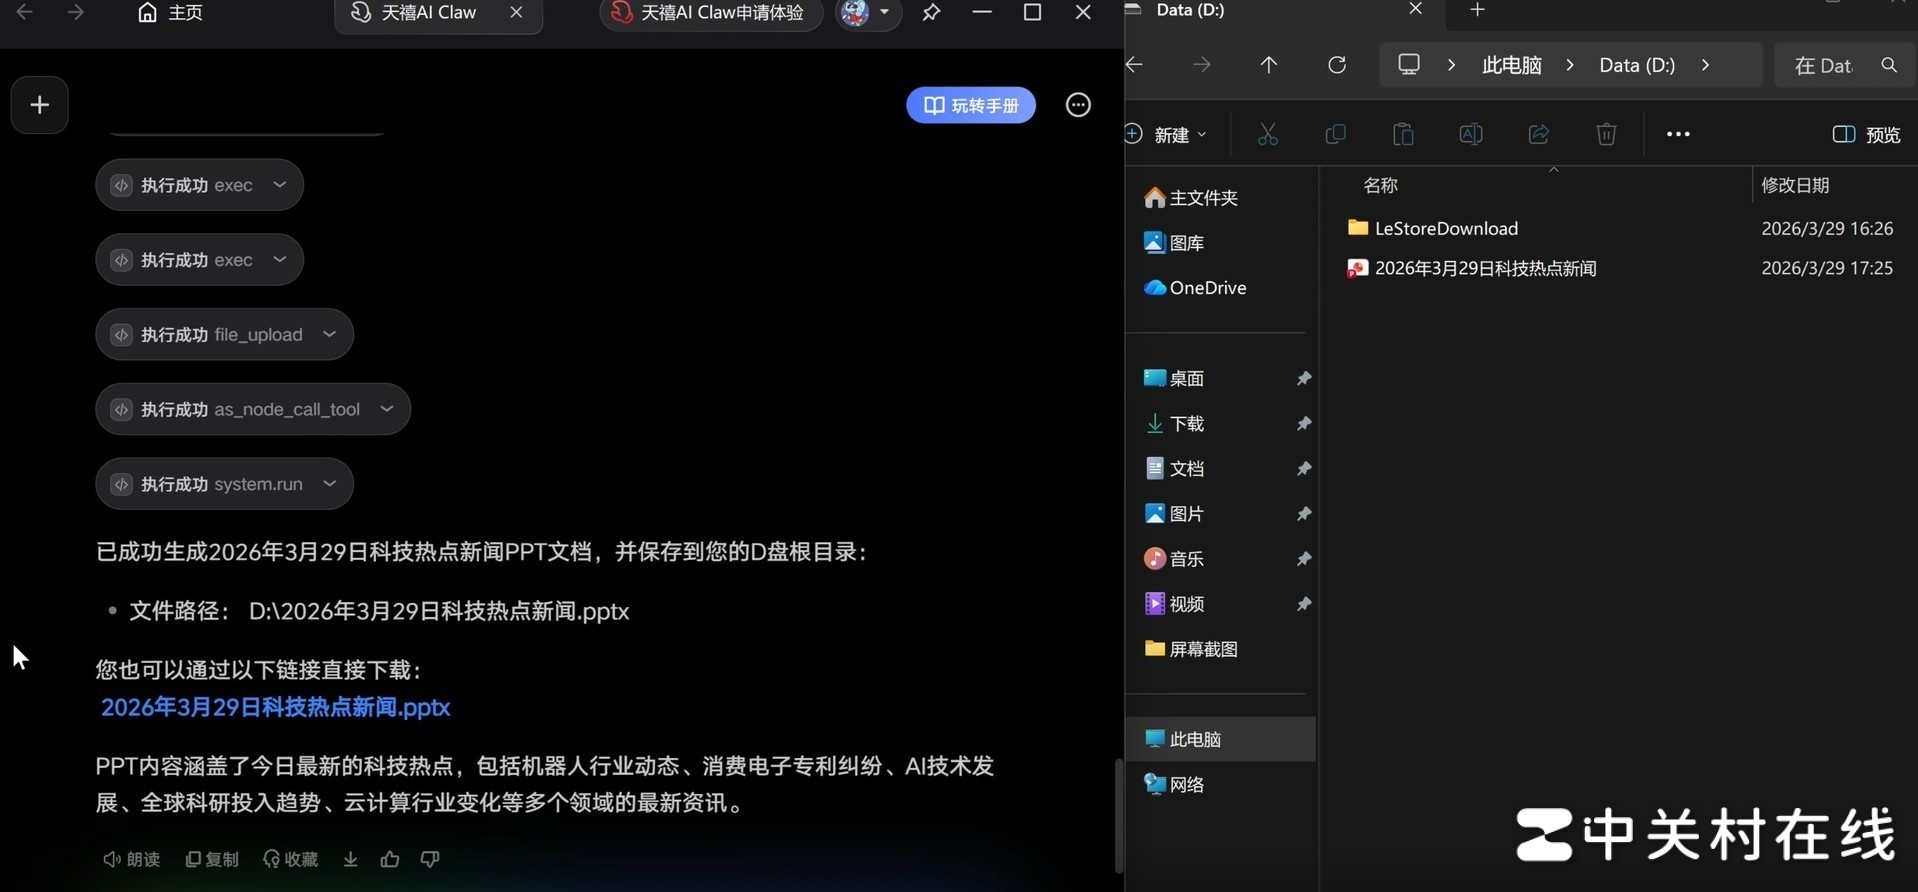The height and width of the screenshot is (892, 1918).
Task: Click the download icon below the reply
Action: (x=350, y=859)
